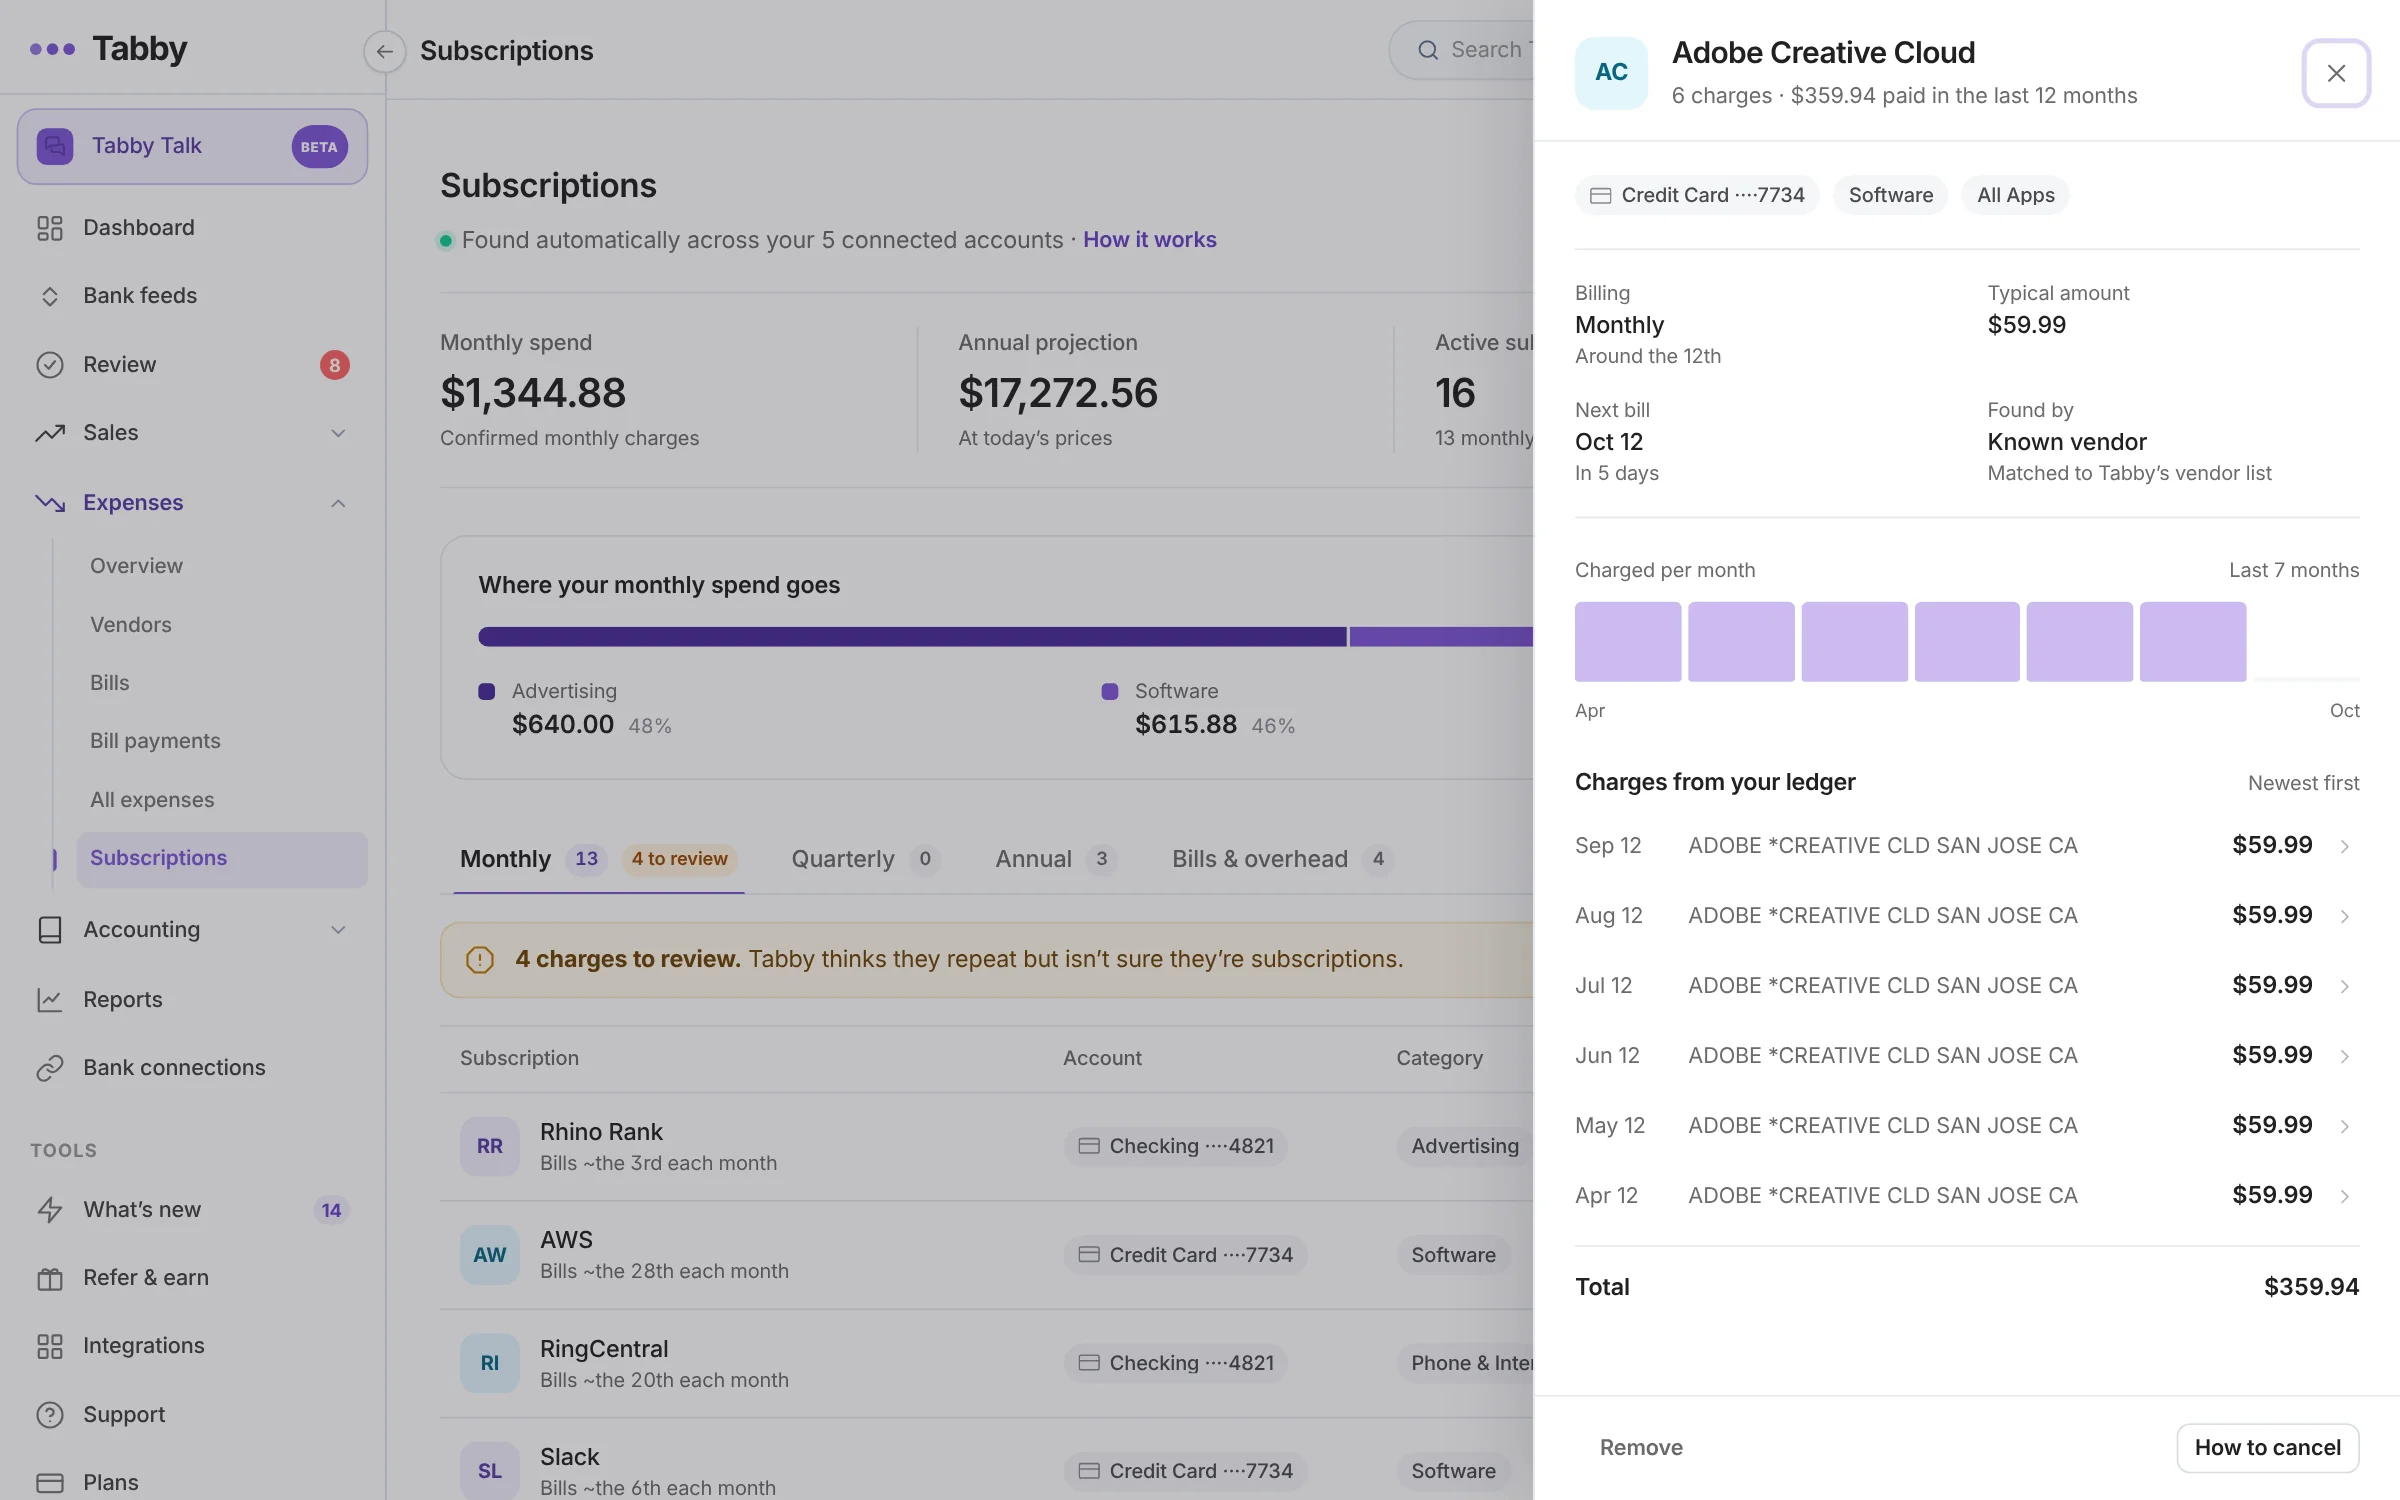Open What's new lightning icon
The image size is (2400, 1500).
click(50, 1210)
